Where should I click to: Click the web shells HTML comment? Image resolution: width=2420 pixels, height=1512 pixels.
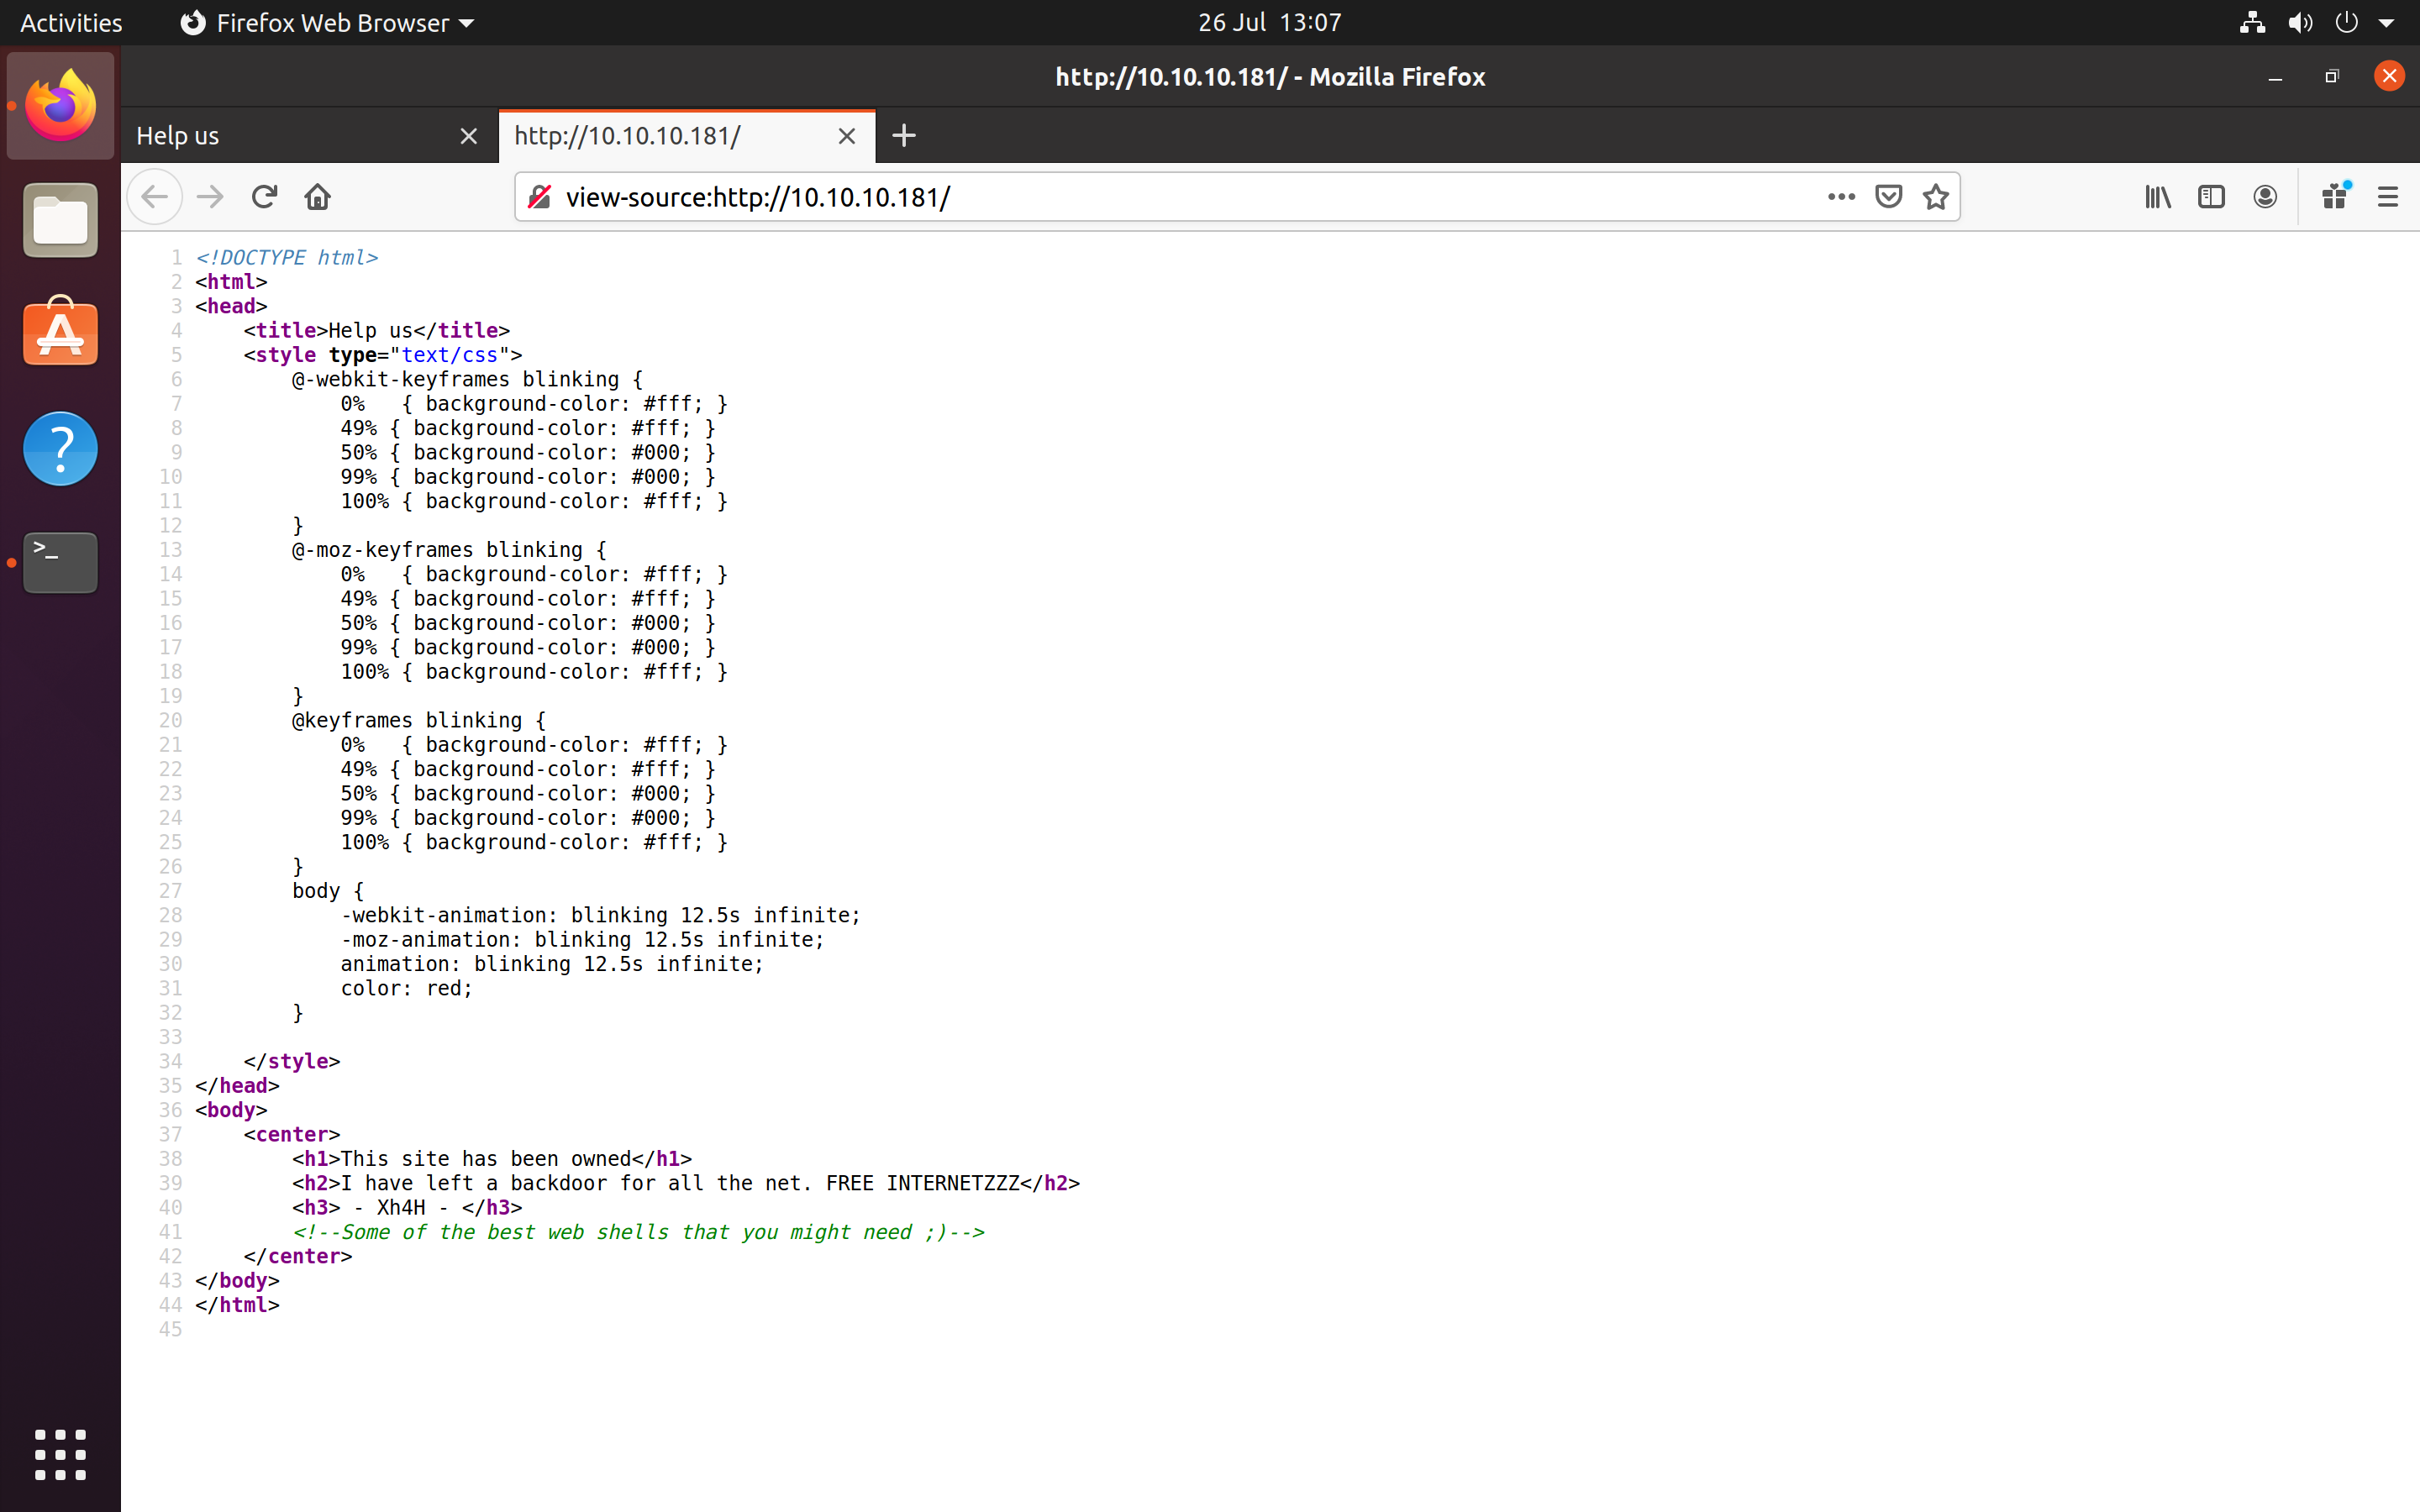pyautogui.click(x=639, y=1232)
